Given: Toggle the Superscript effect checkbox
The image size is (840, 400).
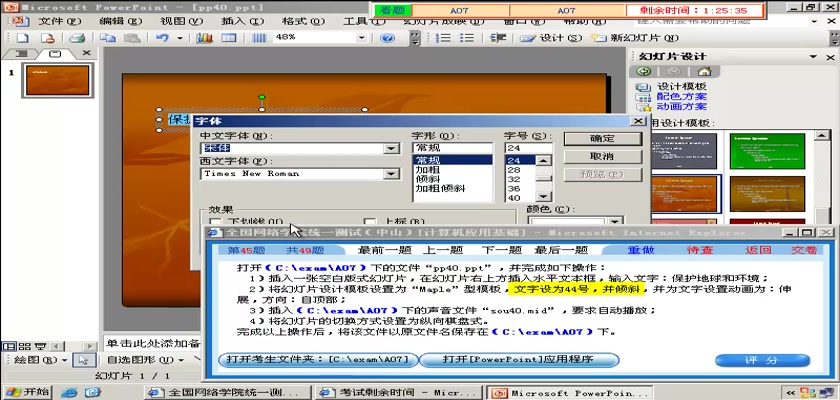Looking at the screenshot, I should 369,222.
